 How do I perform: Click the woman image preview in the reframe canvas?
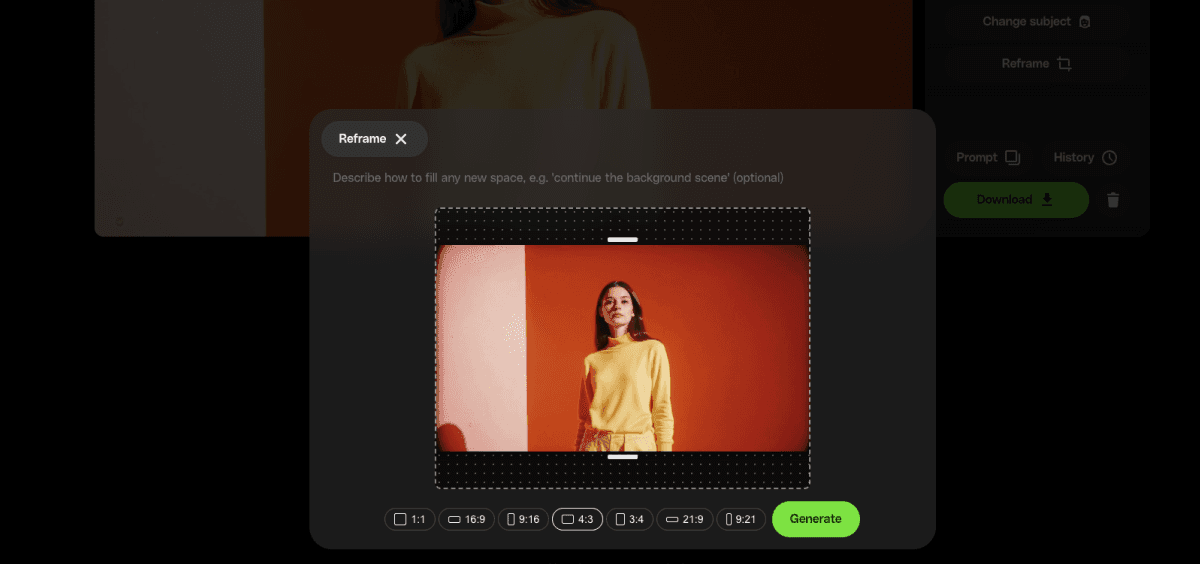tap(622, 348)
